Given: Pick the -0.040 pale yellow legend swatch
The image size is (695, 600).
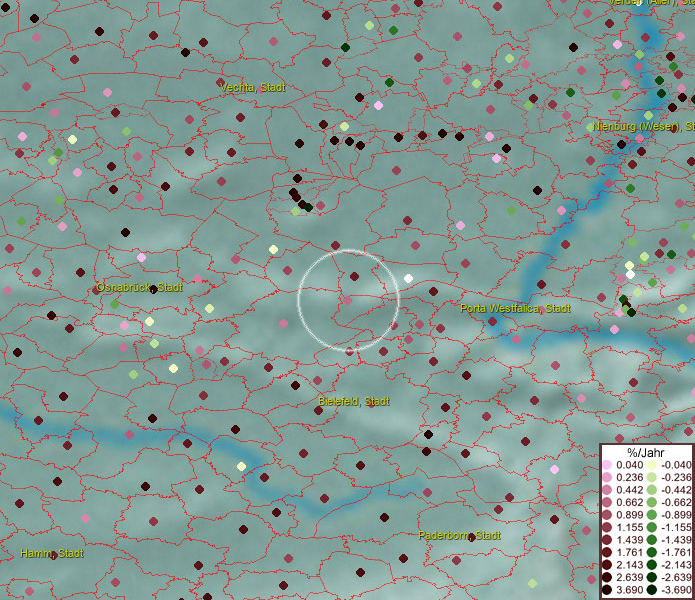Looking at the screenshot, I should click(x=652, y=465).
